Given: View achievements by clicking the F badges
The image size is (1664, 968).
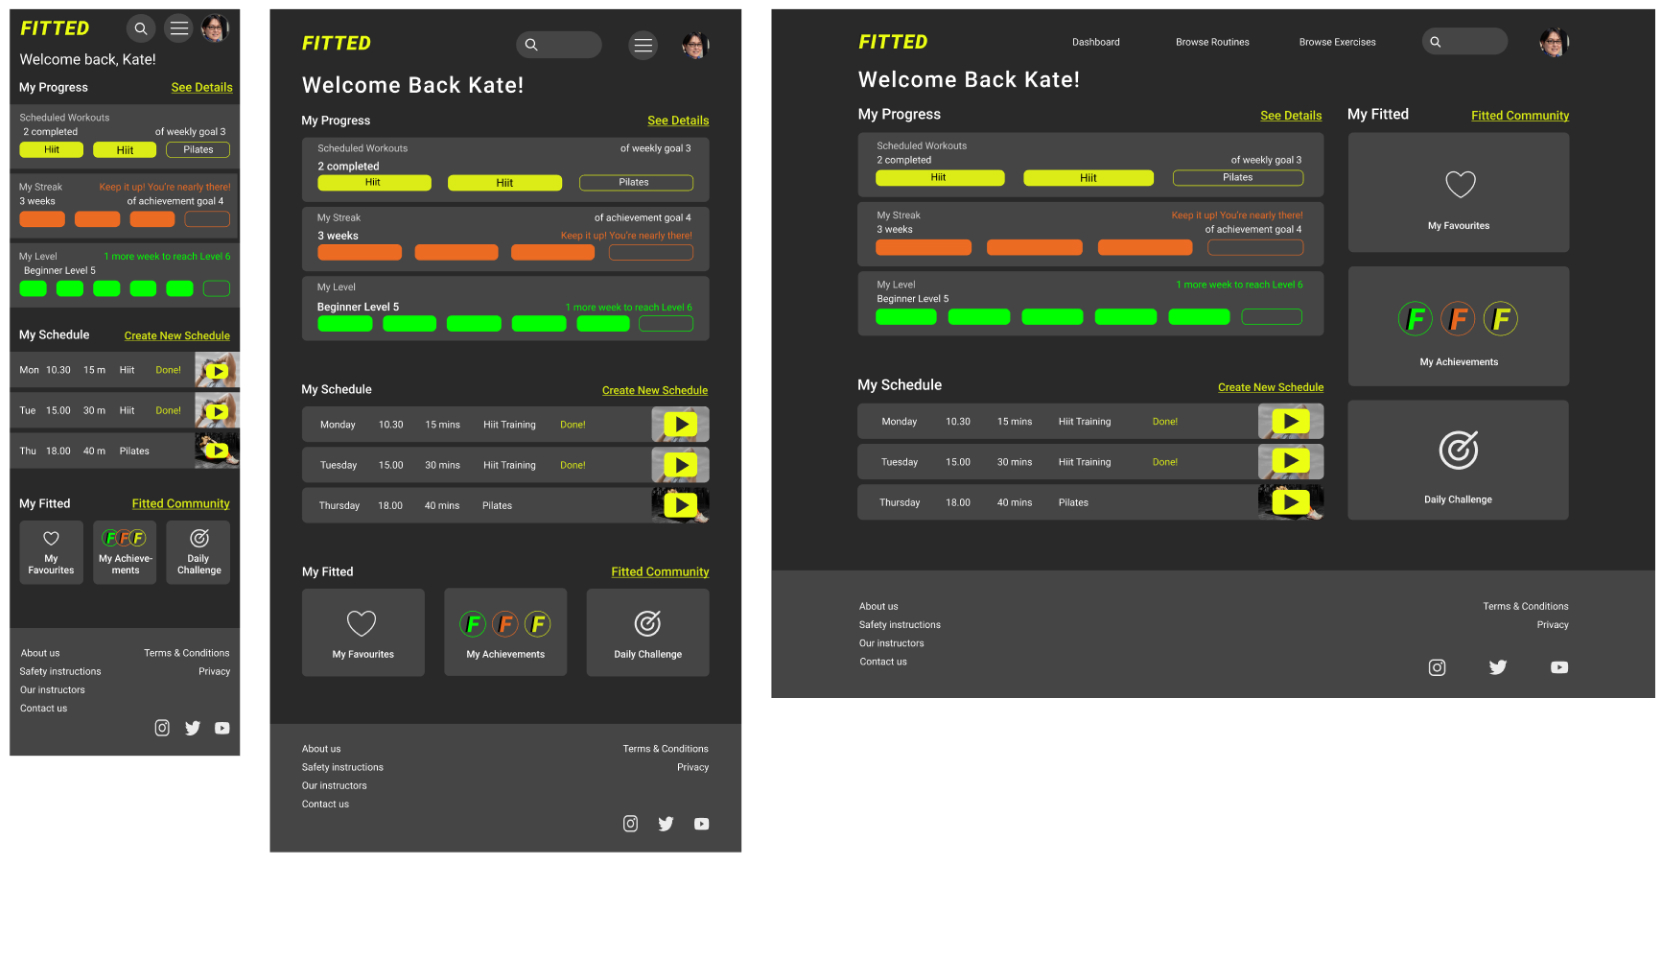Looking at the screenshot, I should (x=1458, y=318).
